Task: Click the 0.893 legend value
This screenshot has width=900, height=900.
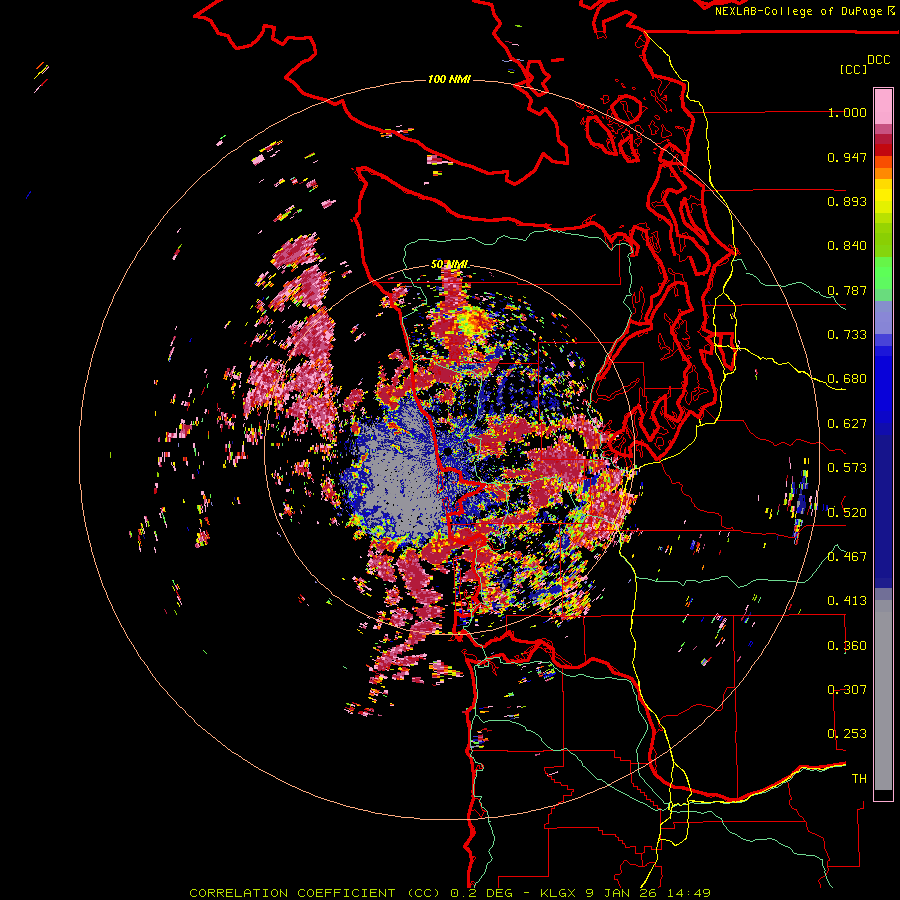Action: pos(847,201)
